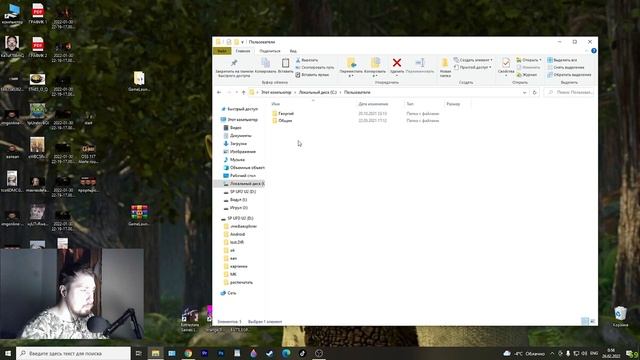Open the Открыть (Open) dropdown in ribbon
Image resolution: width=640 pixels, height=360 pixels.
point(529,60)
